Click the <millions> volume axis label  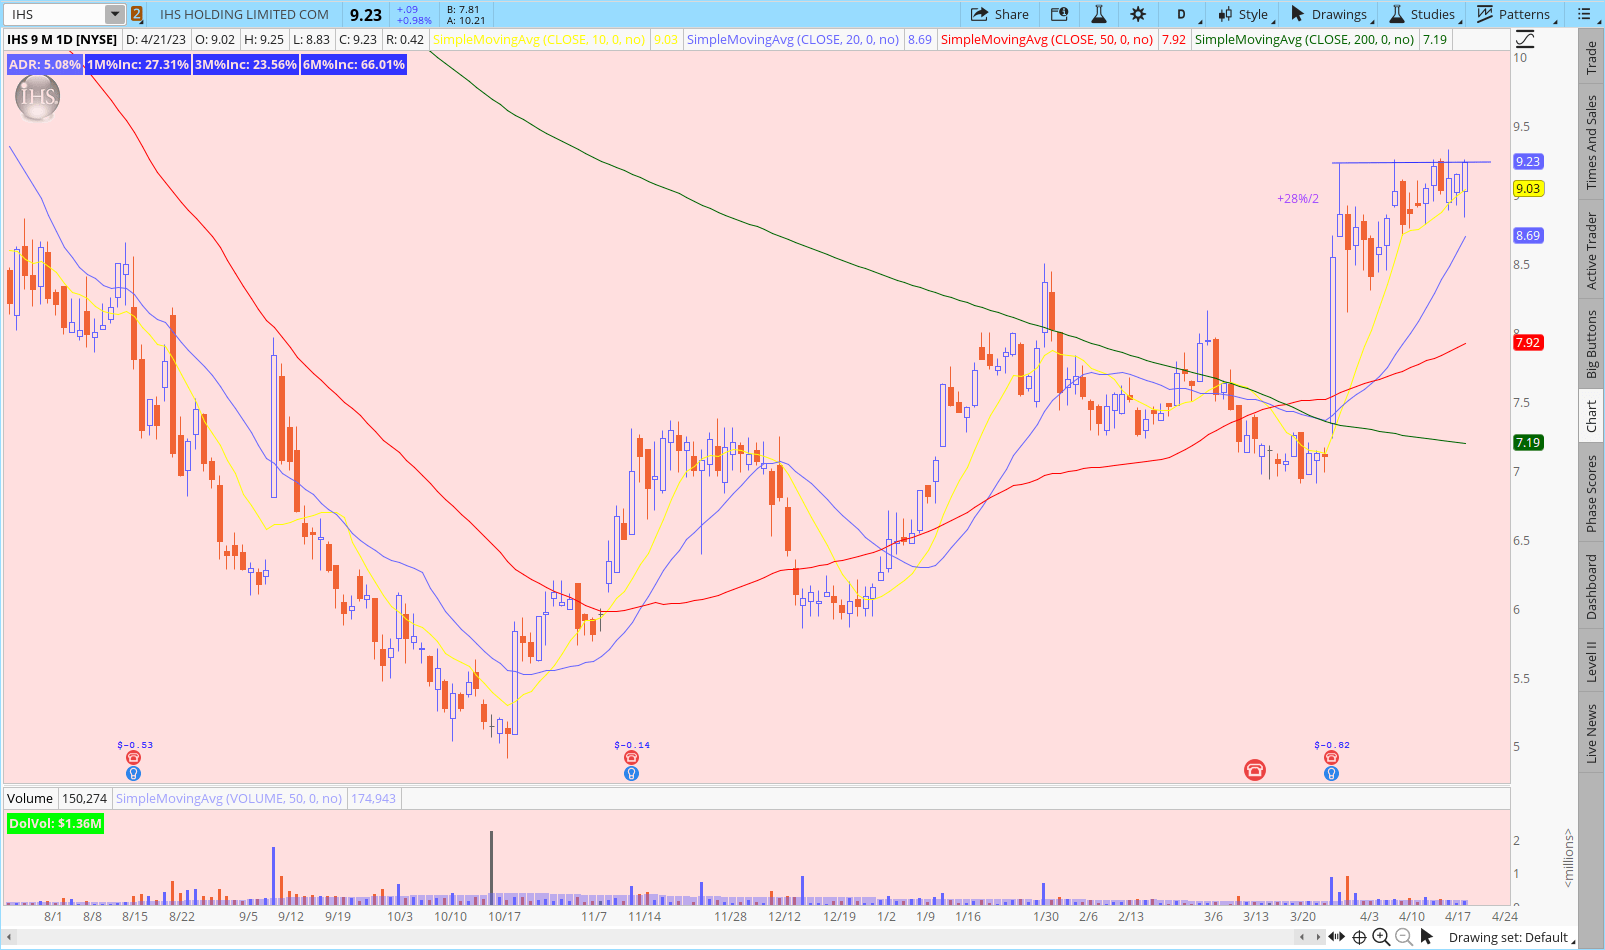click(x=1568, y=857)
